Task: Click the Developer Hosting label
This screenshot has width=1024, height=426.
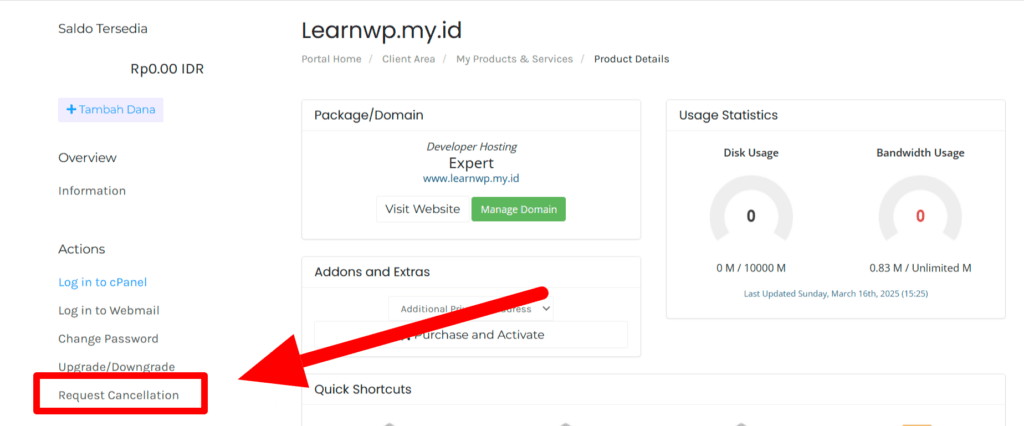Action: coord(472,147)
